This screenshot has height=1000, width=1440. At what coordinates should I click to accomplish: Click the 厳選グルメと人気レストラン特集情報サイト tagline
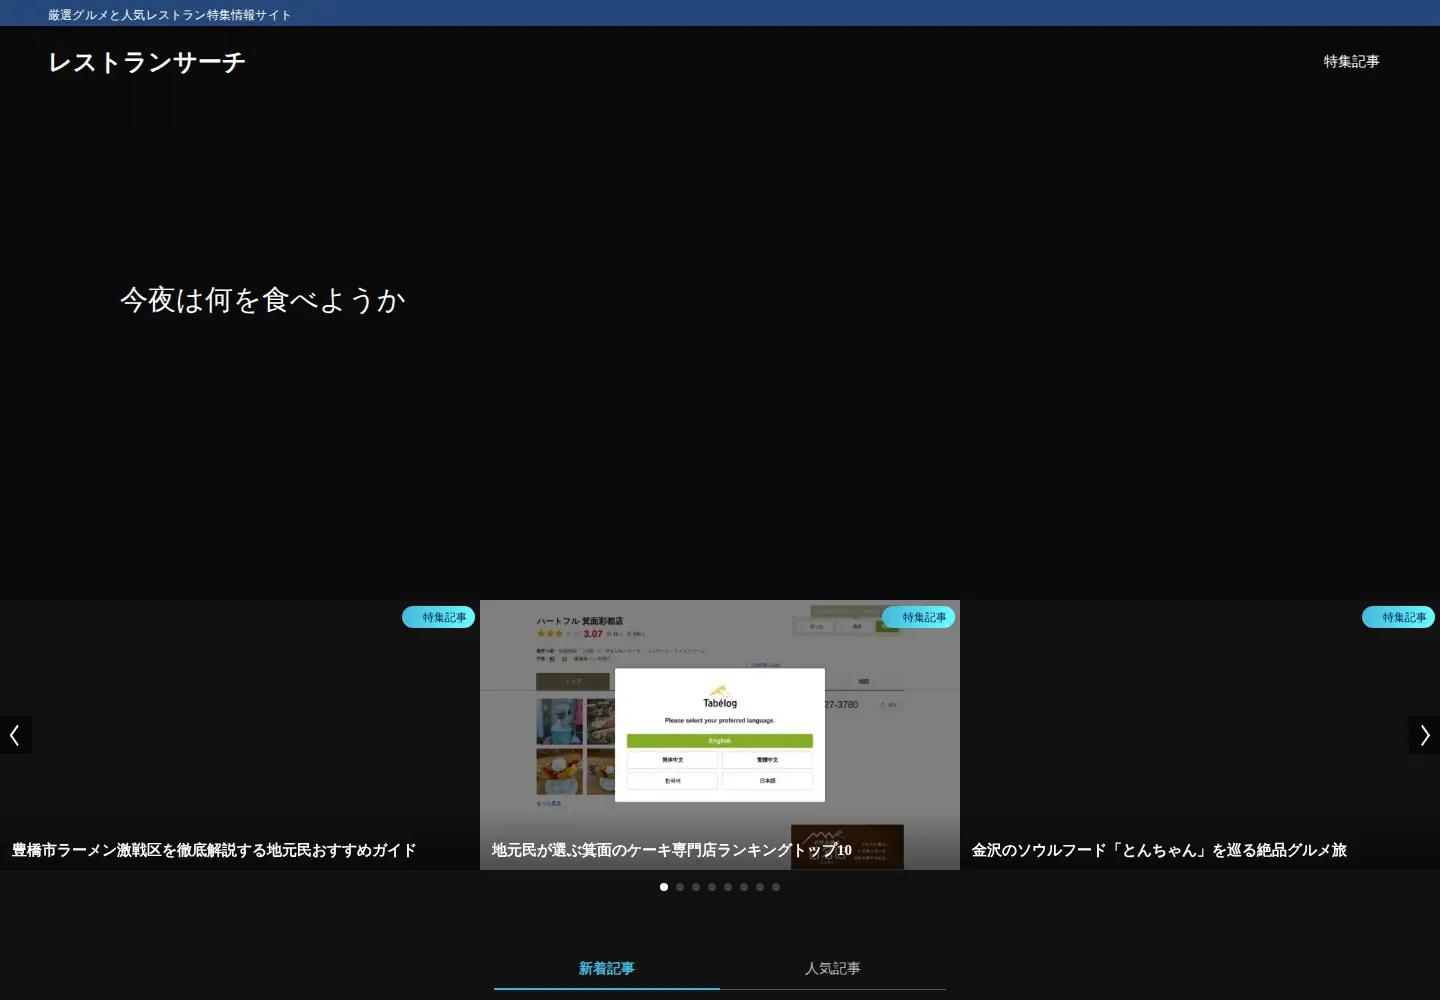tap(170, 15)
